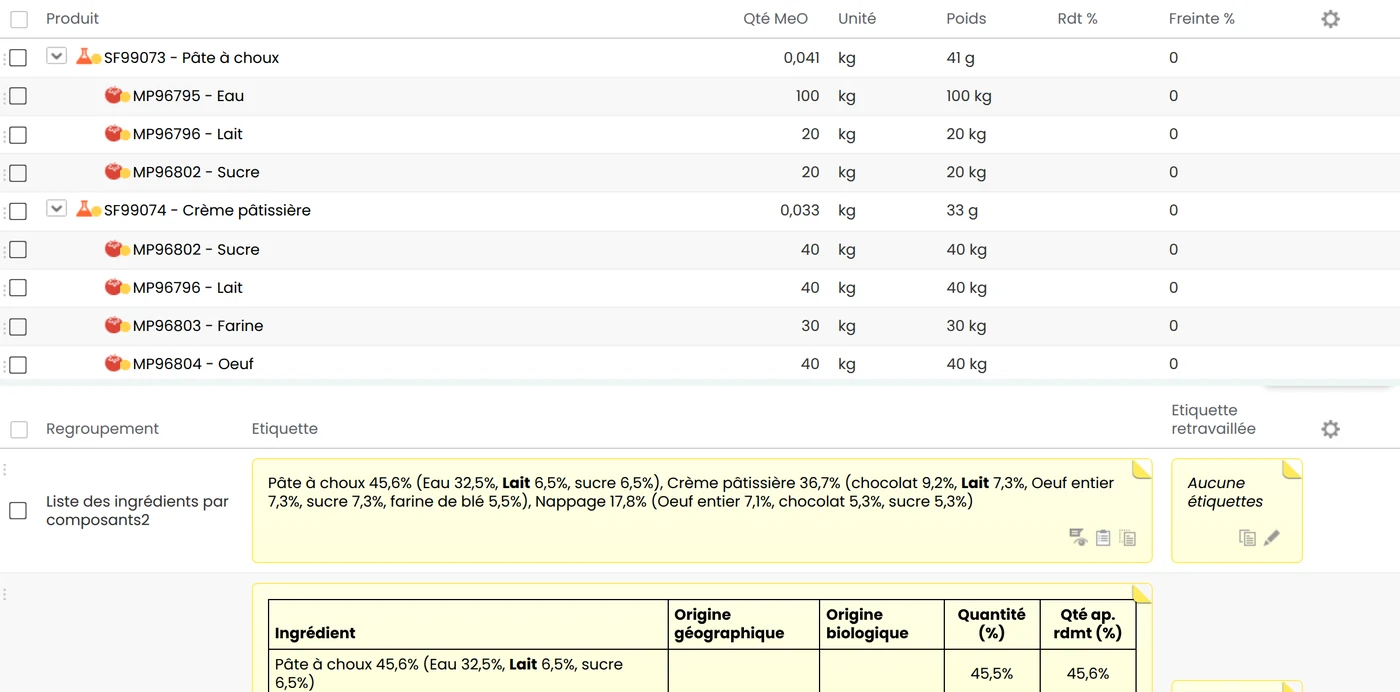Click drag handle of the Pâte à choux row
1400x692 pixels.
(4, 58)
